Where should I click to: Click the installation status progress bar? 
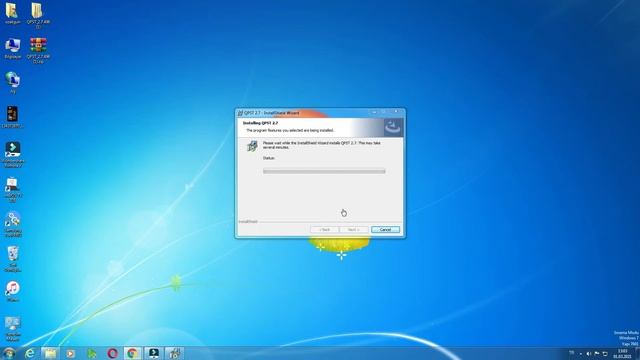coord(324,171)
